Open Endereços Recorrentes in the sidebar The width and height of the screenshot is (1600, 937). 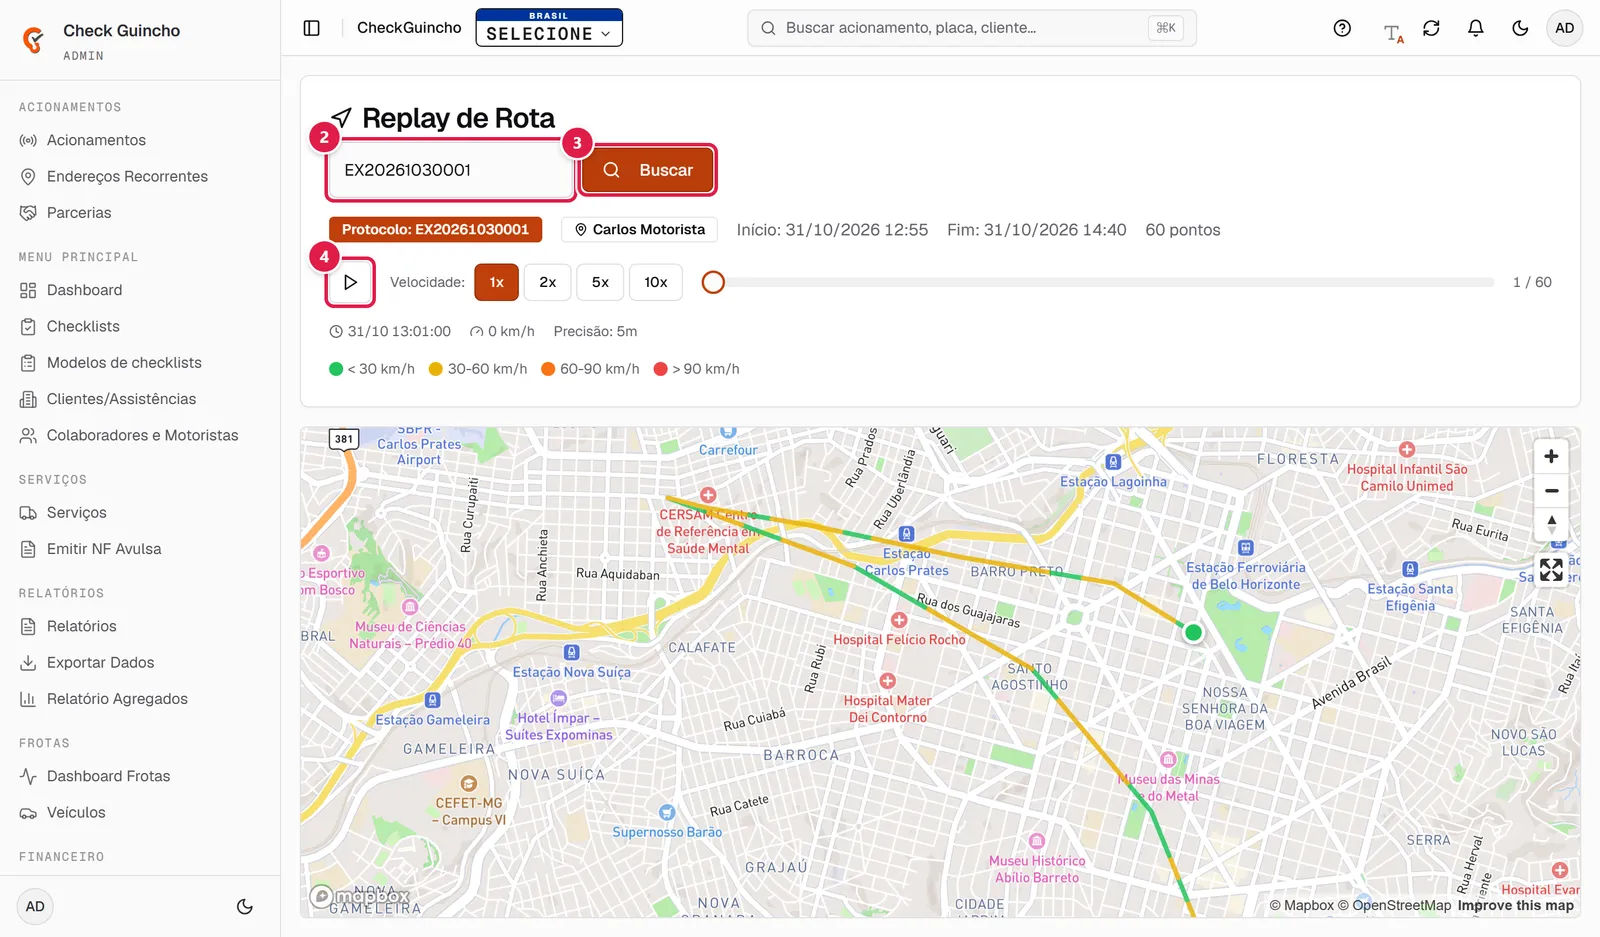(140, 176)
